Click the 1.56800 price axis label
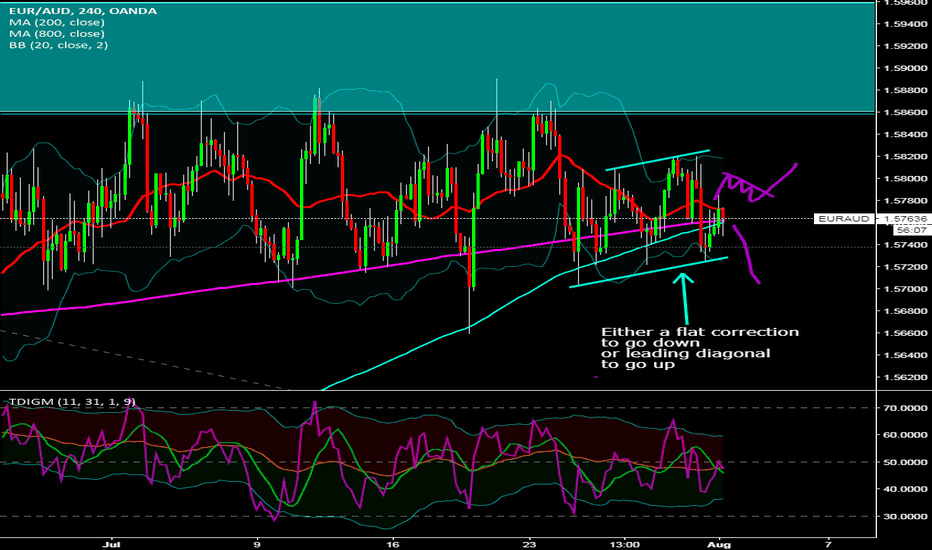This screenshot has width=932, height=550. 905,310
